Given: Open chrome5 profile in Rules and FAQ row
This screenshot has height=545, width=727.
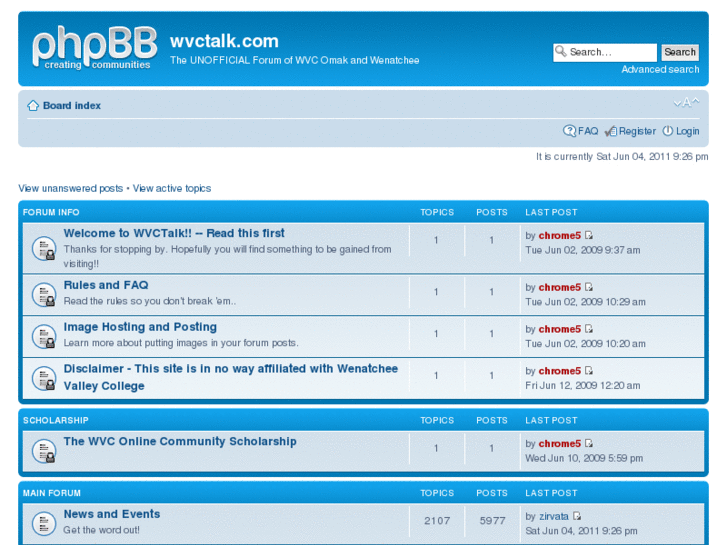Looking at the screenshot, I should point(560,288).
